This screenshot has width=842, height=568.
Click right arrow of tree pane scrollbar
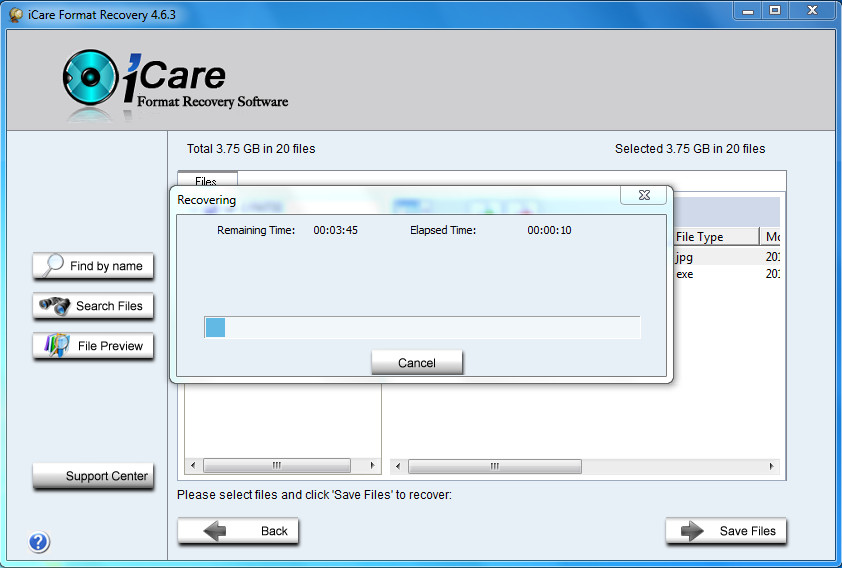pos(372,465)
